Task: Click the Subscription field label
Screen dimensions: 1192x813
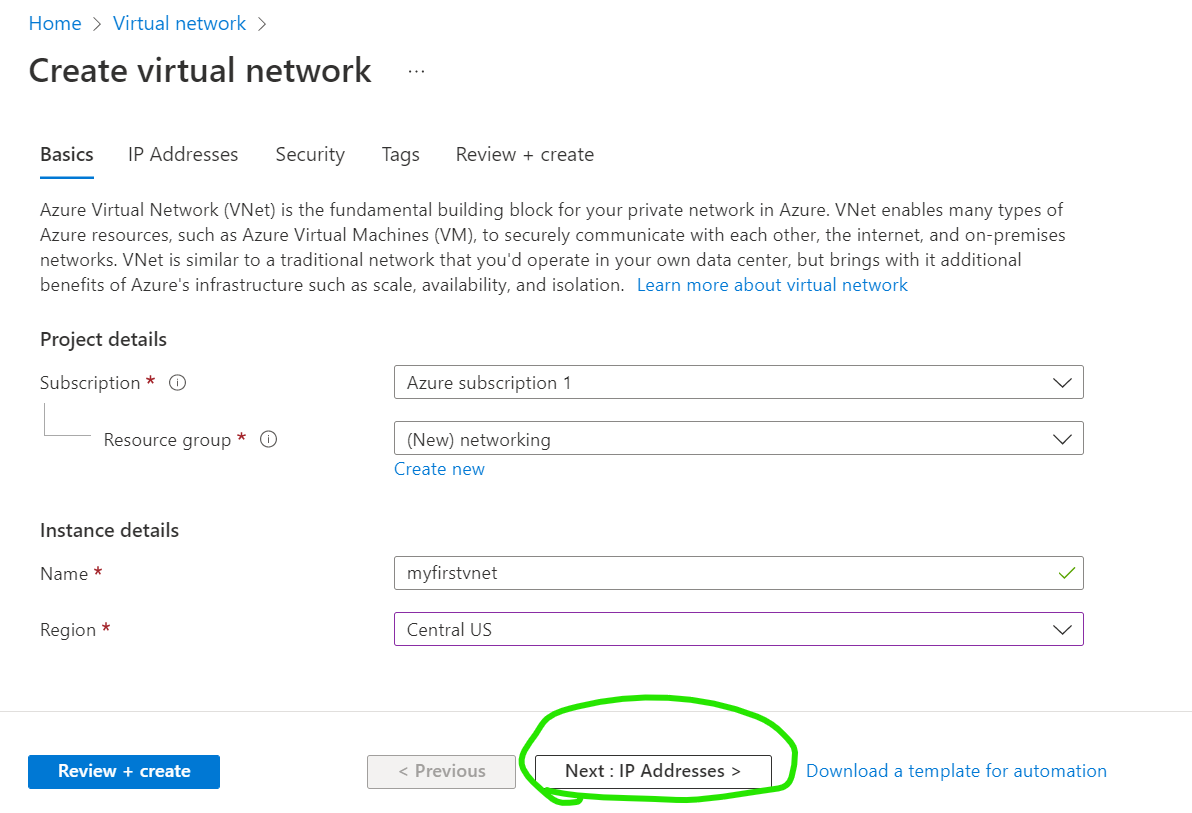Action: point(90,383)
